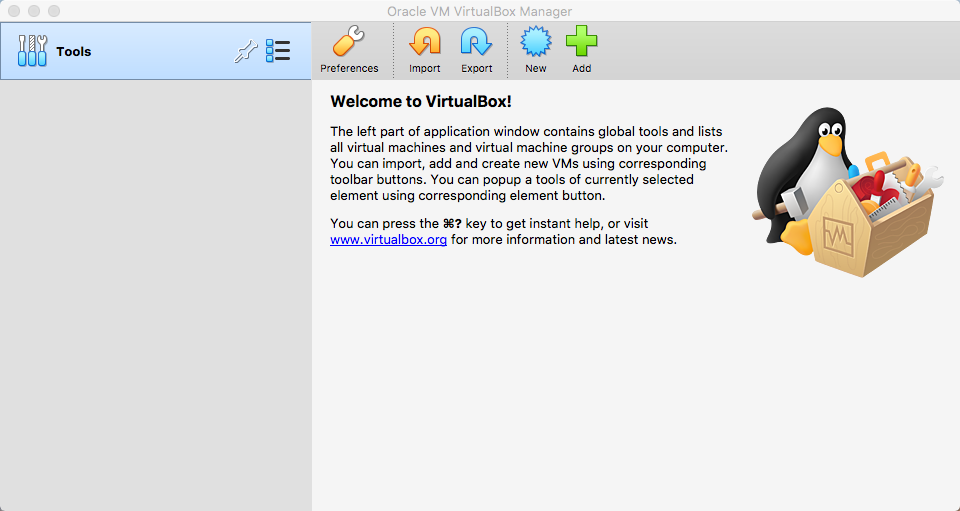960x511 pixels.
Task: Click the Import appliance icon
Action: pyautogui.click(x=424, y=42)
